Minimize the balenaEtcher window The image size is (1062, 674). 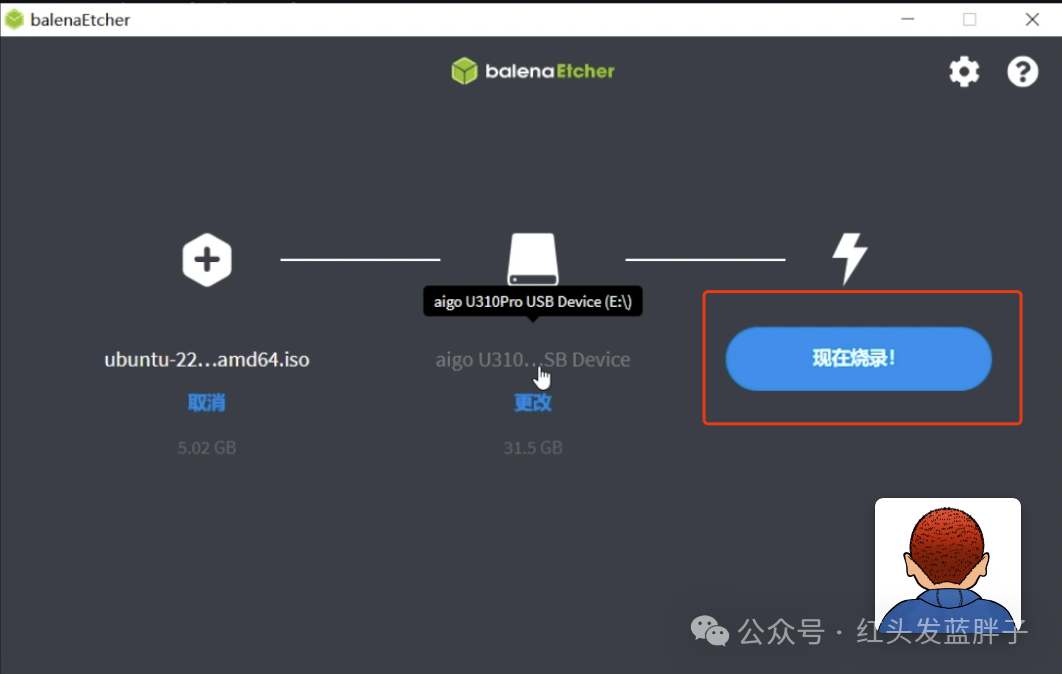pos(907,19)
